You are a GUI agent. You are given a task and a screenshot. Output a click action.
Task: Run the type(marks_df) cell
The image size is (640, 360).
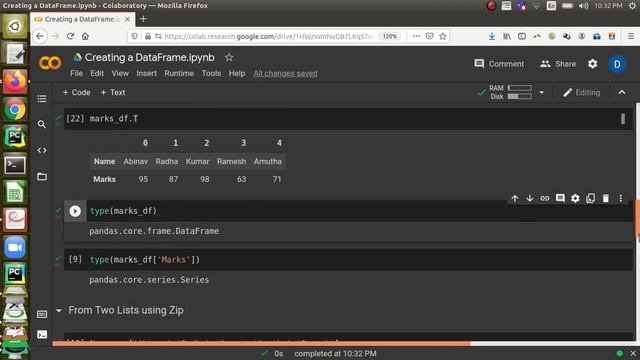click(75, 211)
